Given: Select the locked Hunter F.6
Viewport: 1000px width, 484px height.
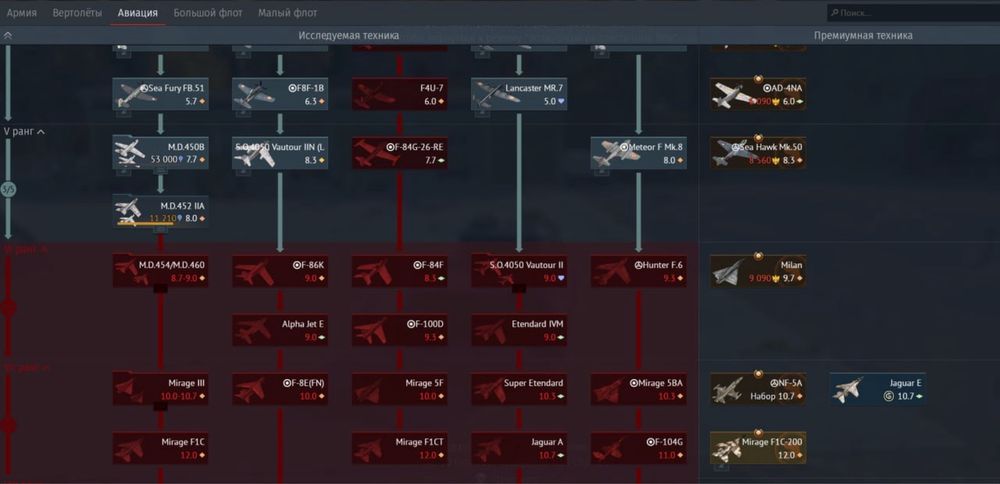Looking at the screenshot, I should click(638, 270).
